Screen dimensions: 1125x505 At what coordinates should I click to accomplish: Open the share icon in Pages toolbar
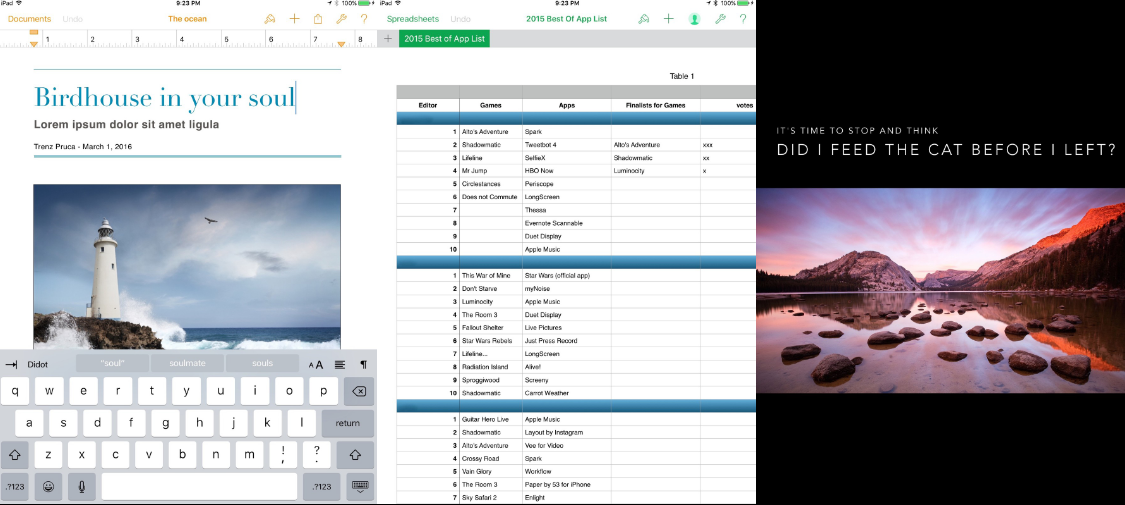pyautogui.click(x=318, y=19)
